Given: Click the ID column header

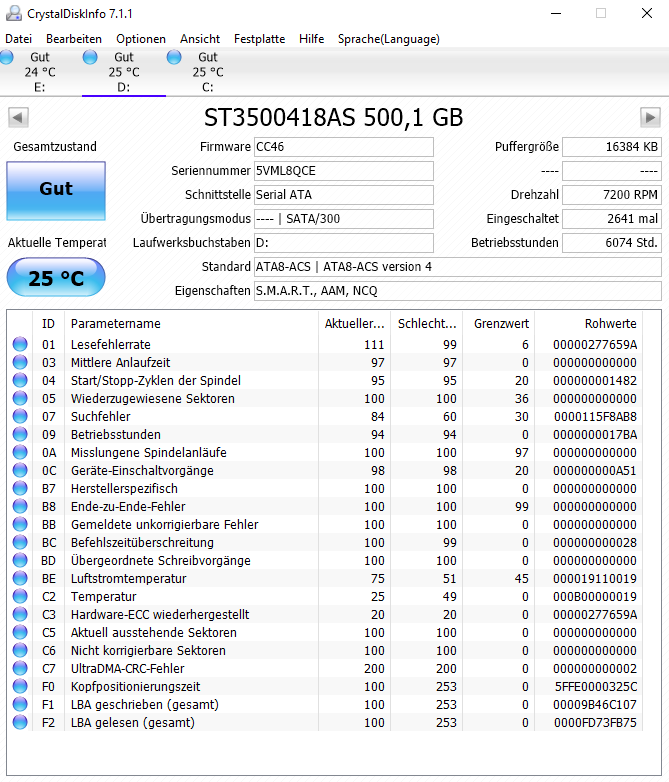Looking at the screenshot, I should point(48,324).
